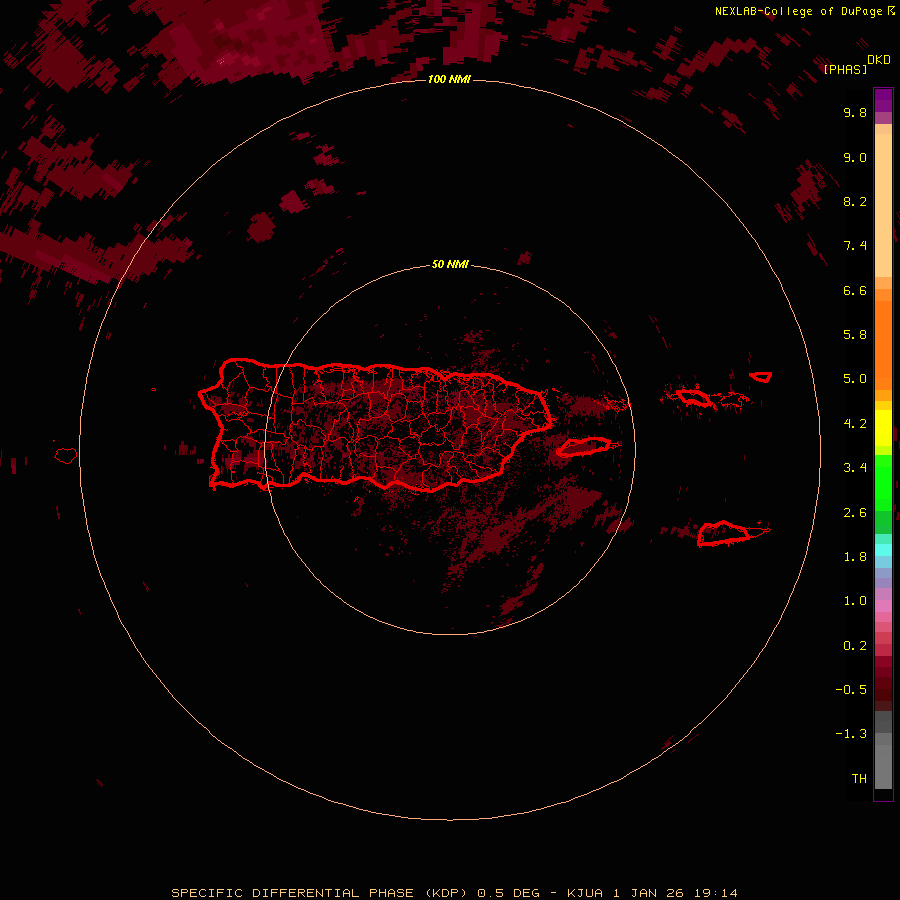Click the 9.0 scale value

[x=855, y=157]
